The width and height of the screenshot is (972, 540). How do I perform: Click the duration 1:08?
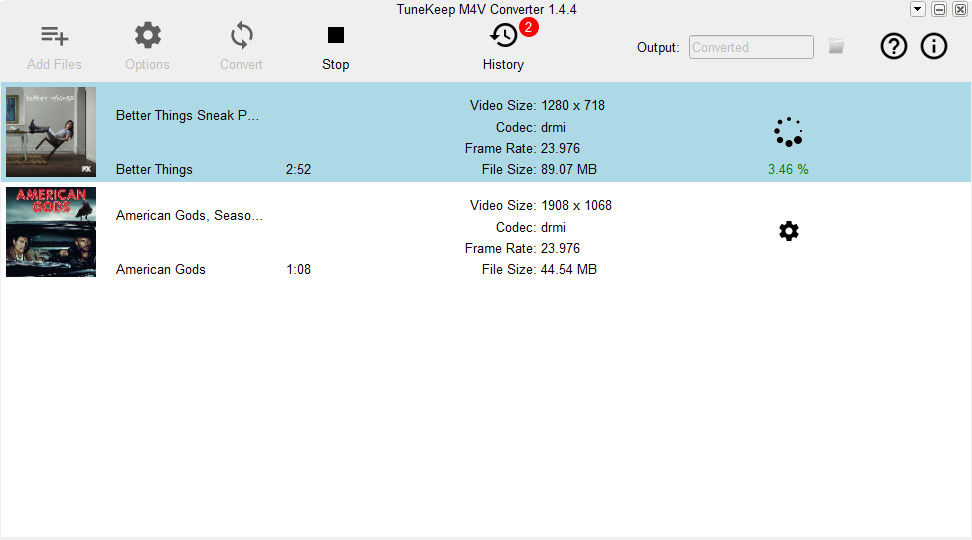point(298,269)
